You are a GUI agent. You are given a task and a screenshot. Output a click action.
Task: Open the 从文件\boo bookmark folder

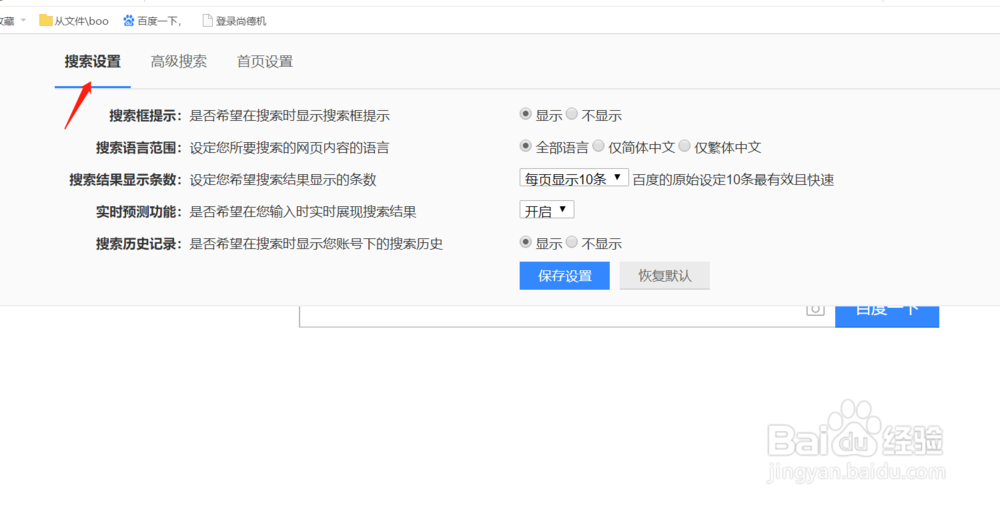point(74,21)
